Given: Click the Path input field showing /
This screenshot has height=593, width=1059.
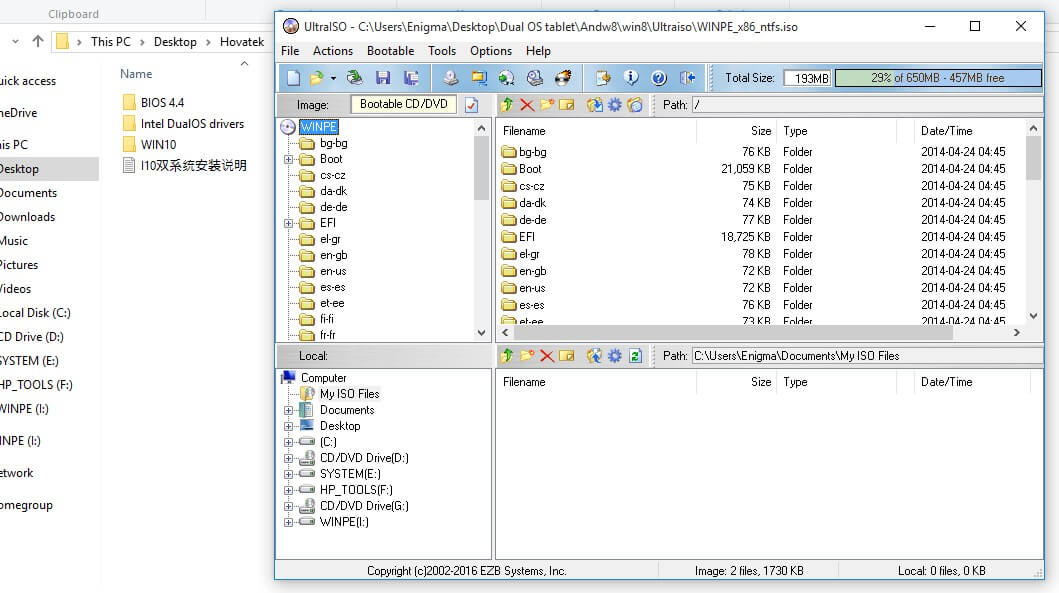Looking at the screenshot, I should pyautogui.click(x=870, y=104).
